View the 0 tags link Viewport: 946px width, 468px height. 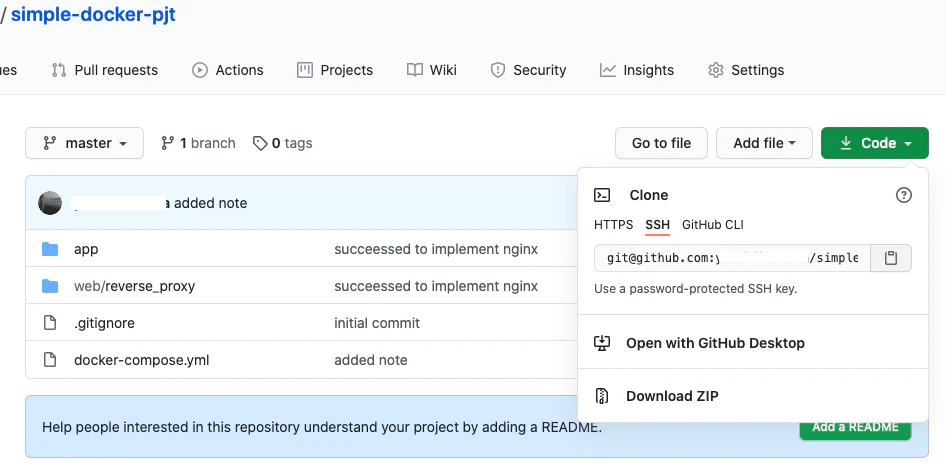(x=282, y=143)
